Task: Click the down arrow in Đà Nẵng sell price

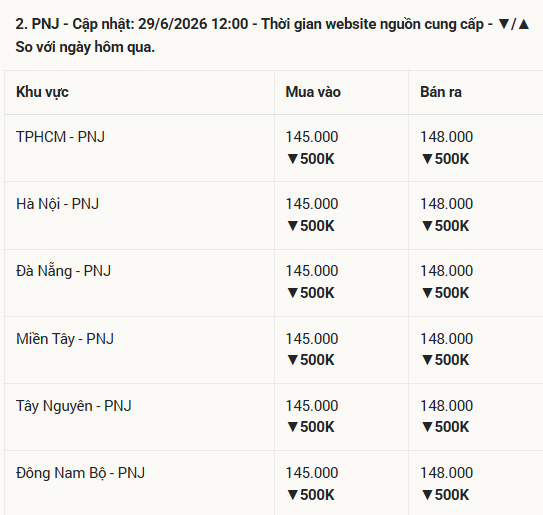Action: (x=427, y=293)
